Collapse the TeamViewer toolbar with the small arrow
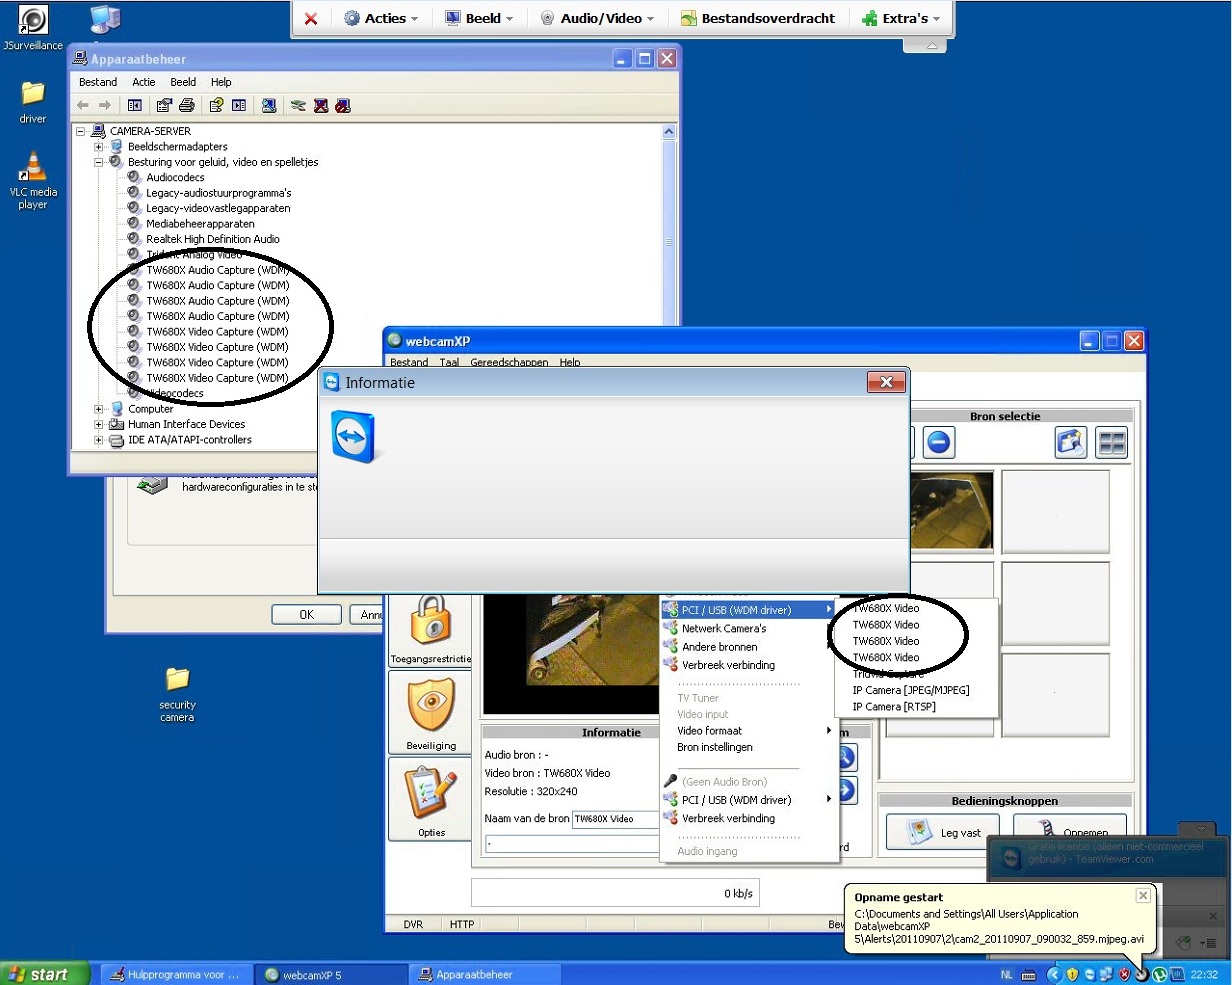 [x=932, y=45]
